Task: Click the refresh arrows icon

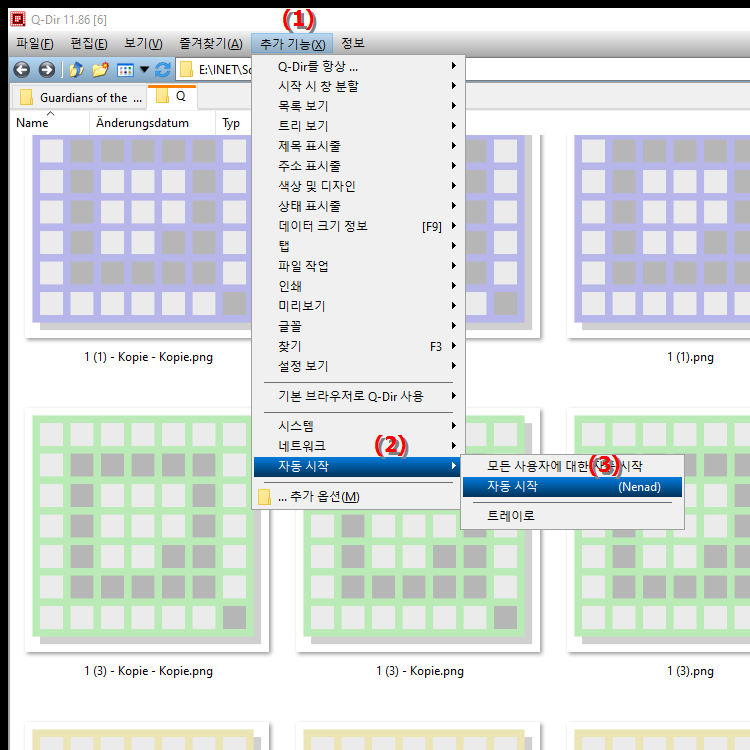Action: [x=163, y=70]
